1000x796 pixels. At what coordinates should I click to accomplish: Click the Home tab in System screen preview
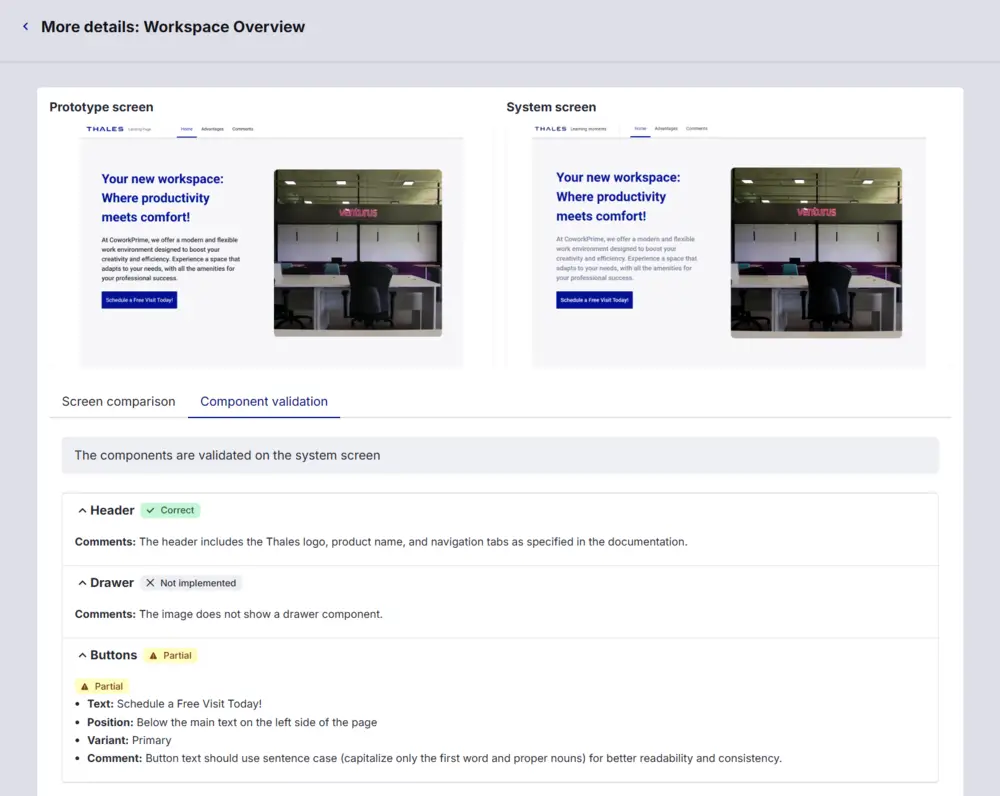pyautogui.click(x=640, y=129)
